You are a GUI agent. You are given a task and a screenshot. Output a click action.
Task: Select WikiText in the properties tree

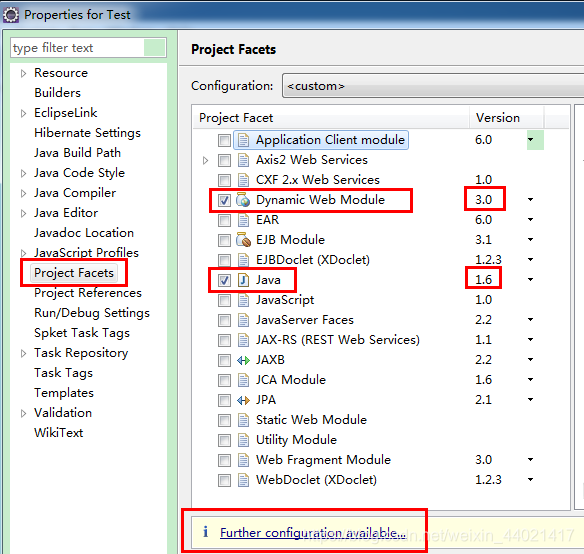(x=58, y=433)
